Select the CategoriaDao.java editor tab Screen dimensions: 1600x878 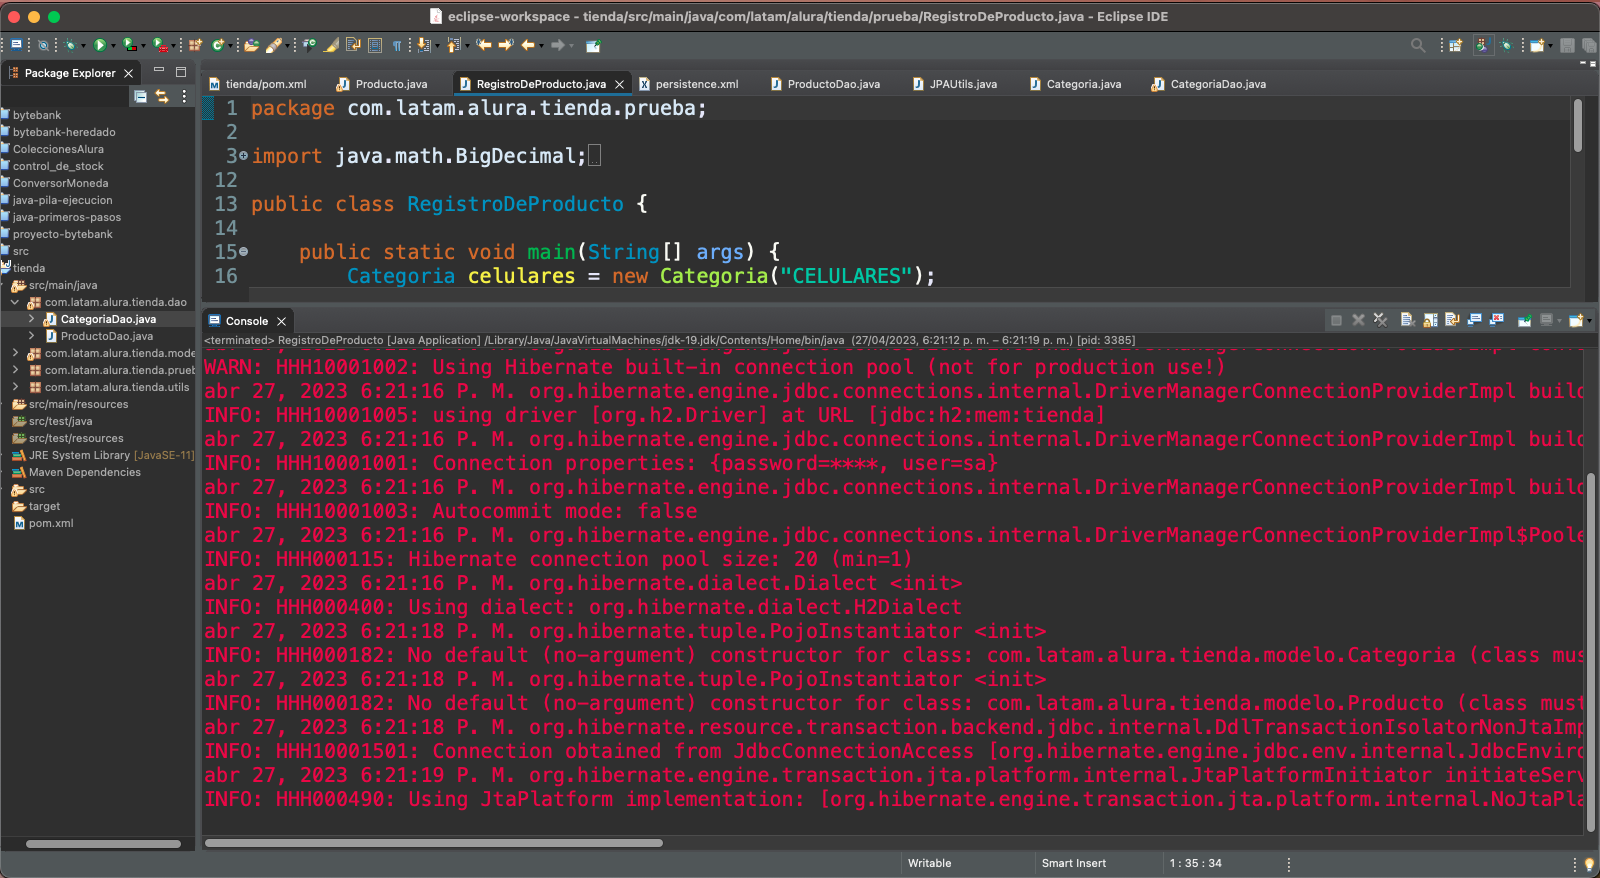(x=1209, y=84)
